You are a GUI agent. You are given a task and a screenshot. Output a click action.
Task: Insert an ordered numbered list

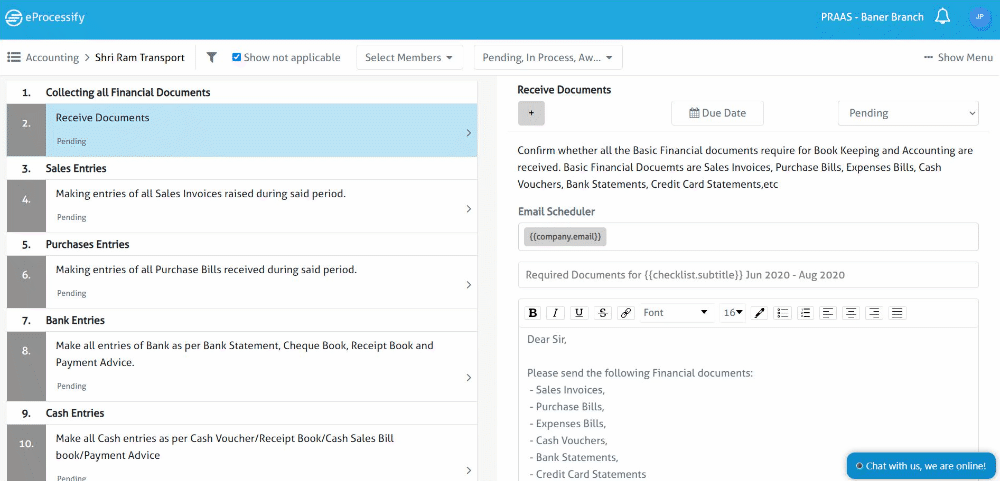(805, 313)
